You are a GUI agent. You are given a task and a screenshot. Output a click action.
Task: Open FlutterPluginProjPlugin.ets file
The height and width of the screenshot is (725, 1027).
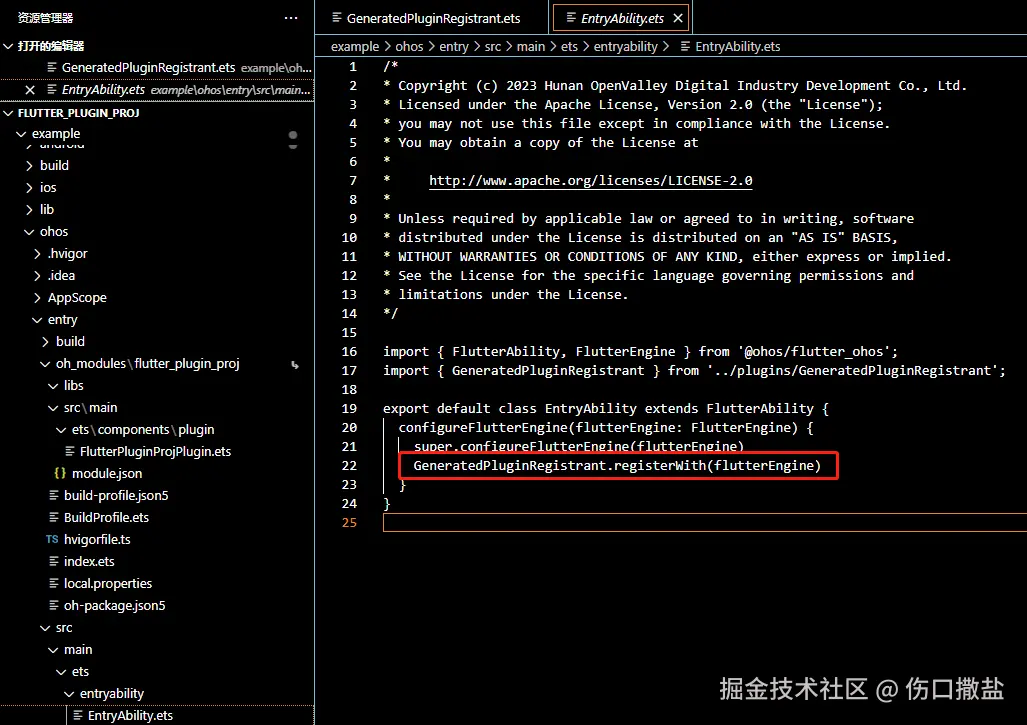click(x=155, y=451)
